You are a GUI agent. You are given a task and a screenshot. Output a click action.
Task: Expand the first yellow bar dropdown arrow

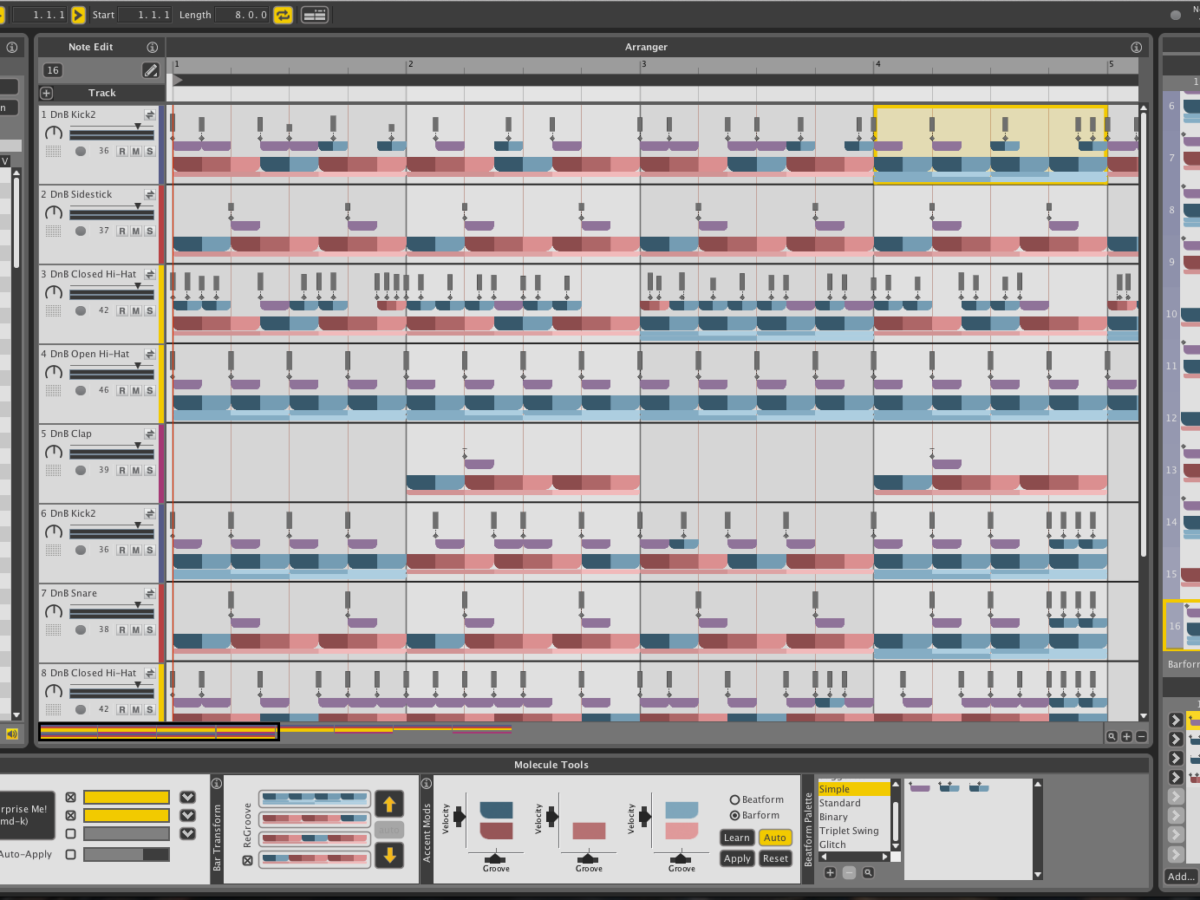click(x=187, y=797)
